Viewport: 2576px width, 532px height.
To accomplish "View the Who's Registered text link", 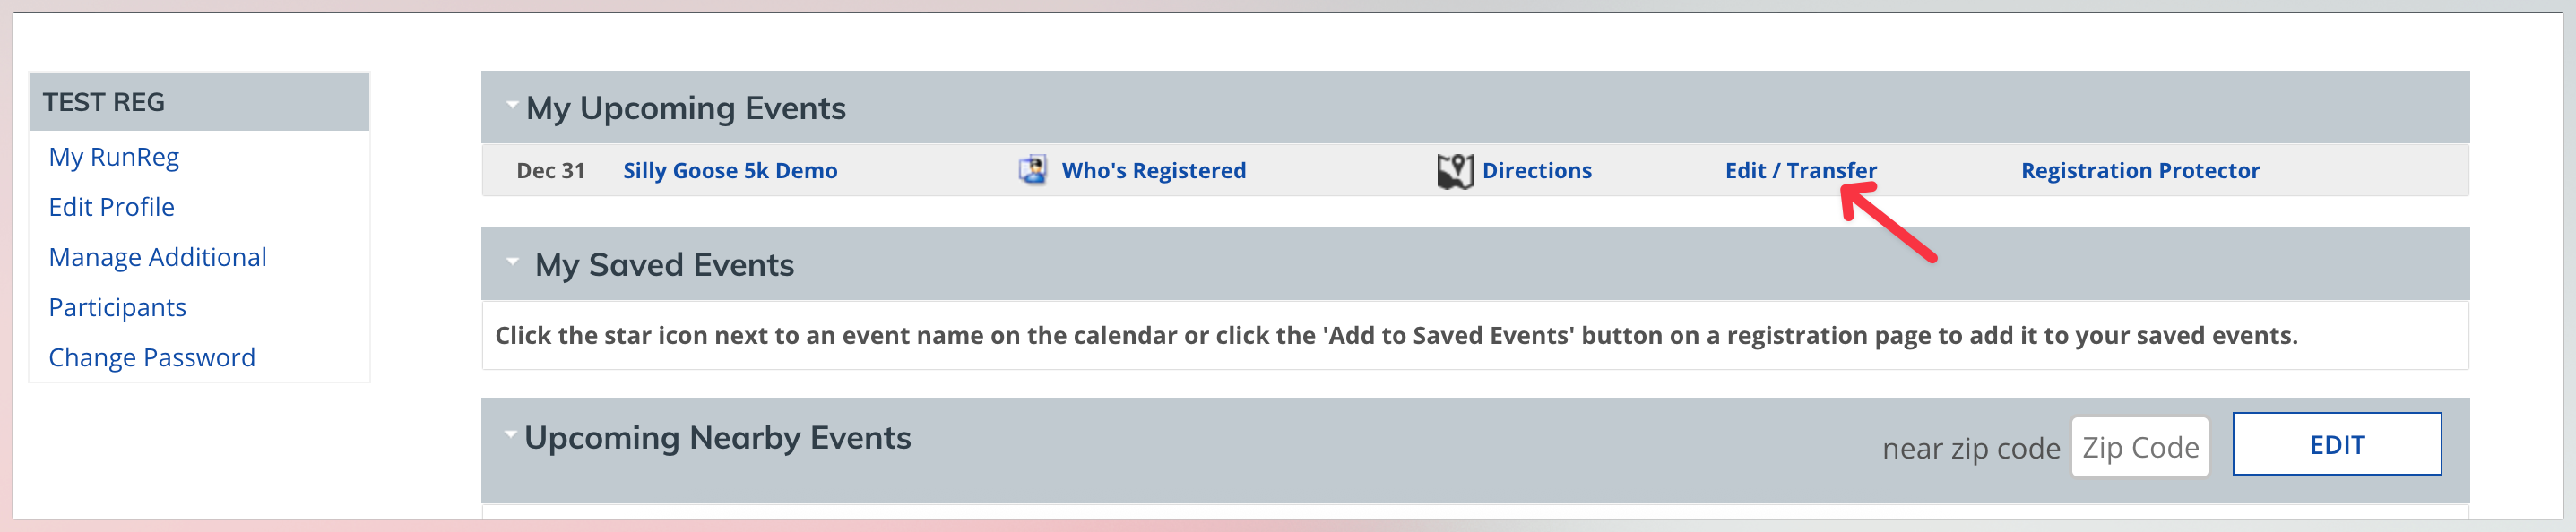I will (1153, 171).
